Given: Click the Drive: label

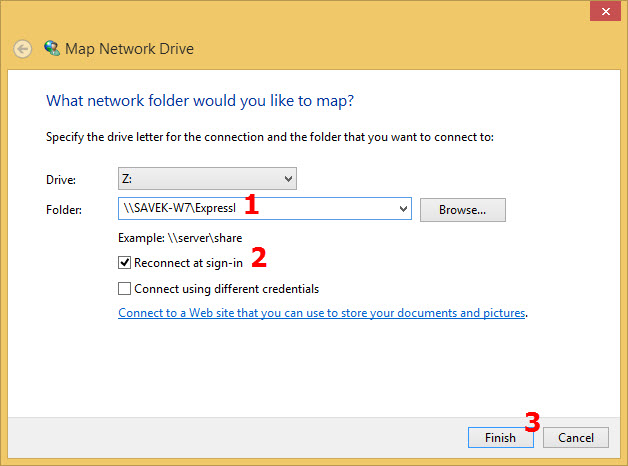Looking at the screenshot, I should tap(61, 180).
